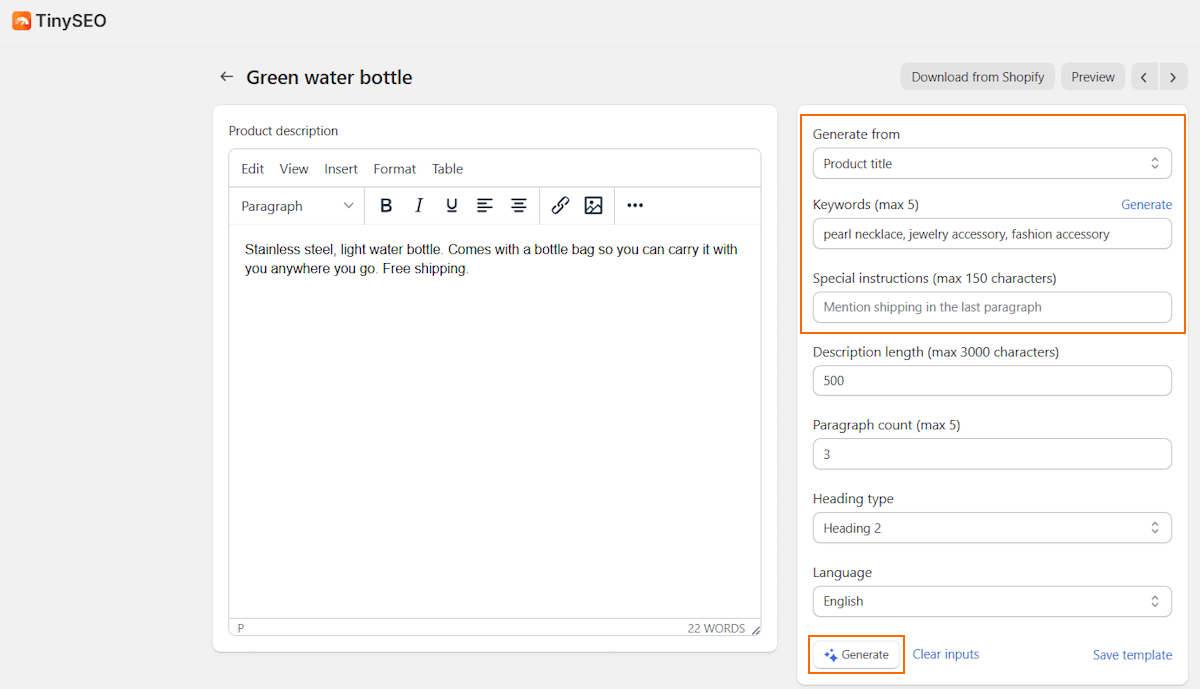
Task: Toggle underline formatting
Action: 452,205
